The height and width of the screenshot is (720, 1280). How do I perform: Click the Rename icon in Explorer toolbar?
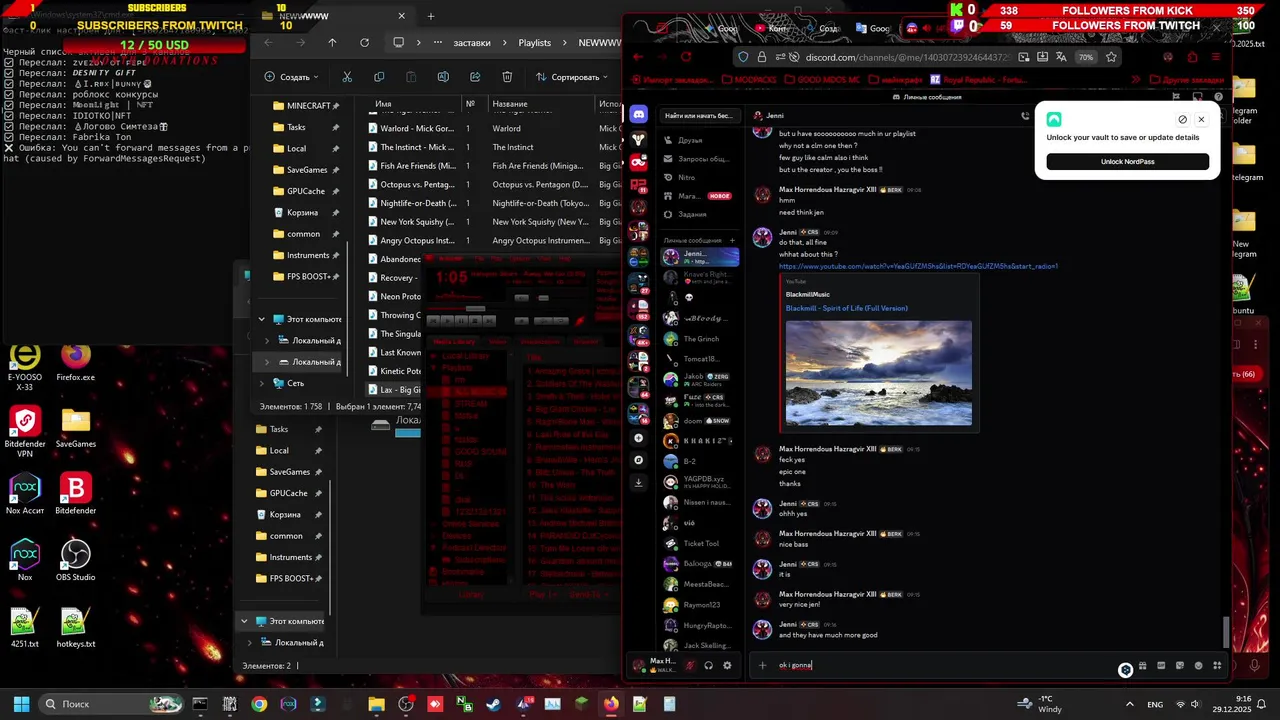pyautogui.click(x=443, y=77)
